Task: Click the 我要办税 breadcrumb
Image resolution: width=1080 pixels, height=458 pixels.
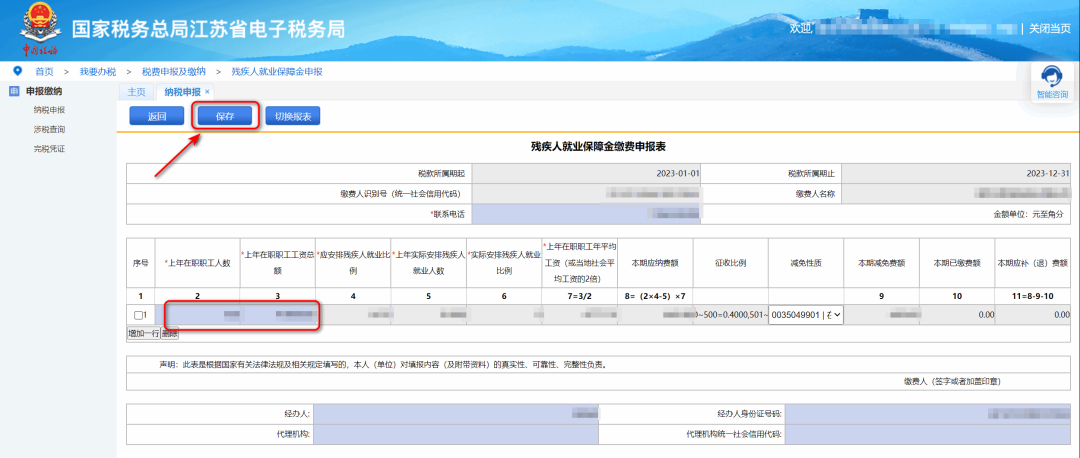Action: pos(98,72)
